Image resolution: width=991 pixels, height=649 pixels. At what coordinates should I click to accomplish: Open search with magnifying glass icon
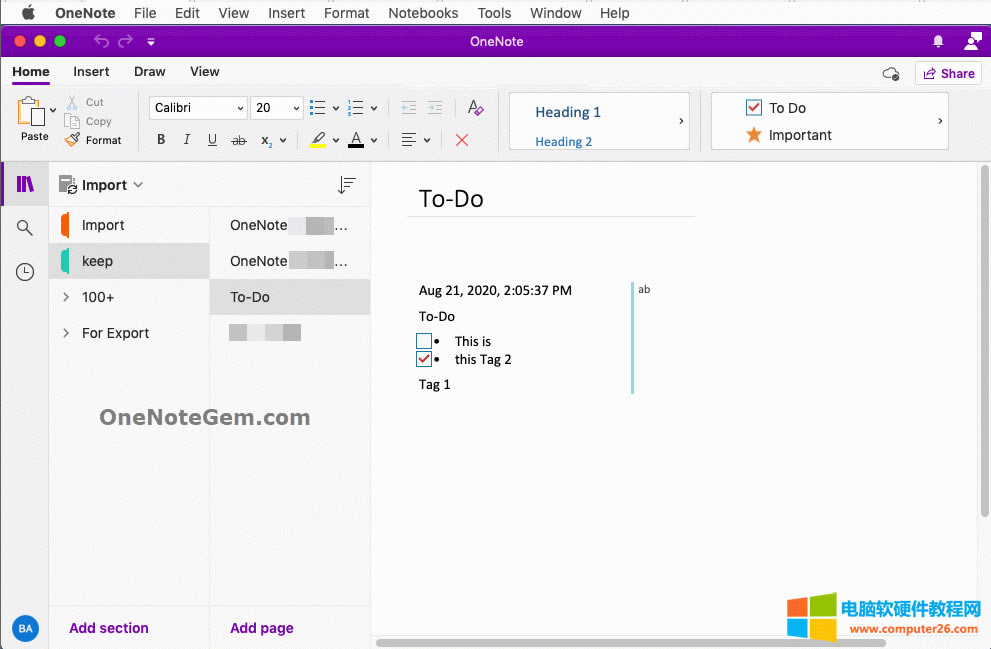pos(25,228)
